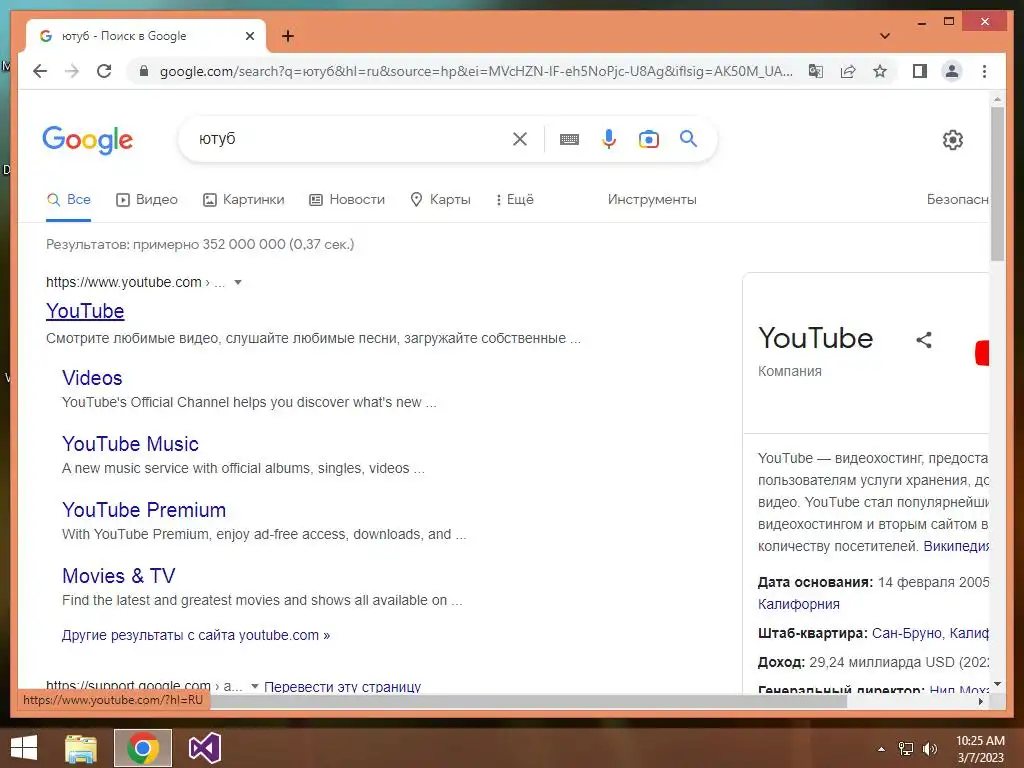Screen dimensions: 1024x768
Task: Open Google quick settings gear
Action: pos(953,139)
